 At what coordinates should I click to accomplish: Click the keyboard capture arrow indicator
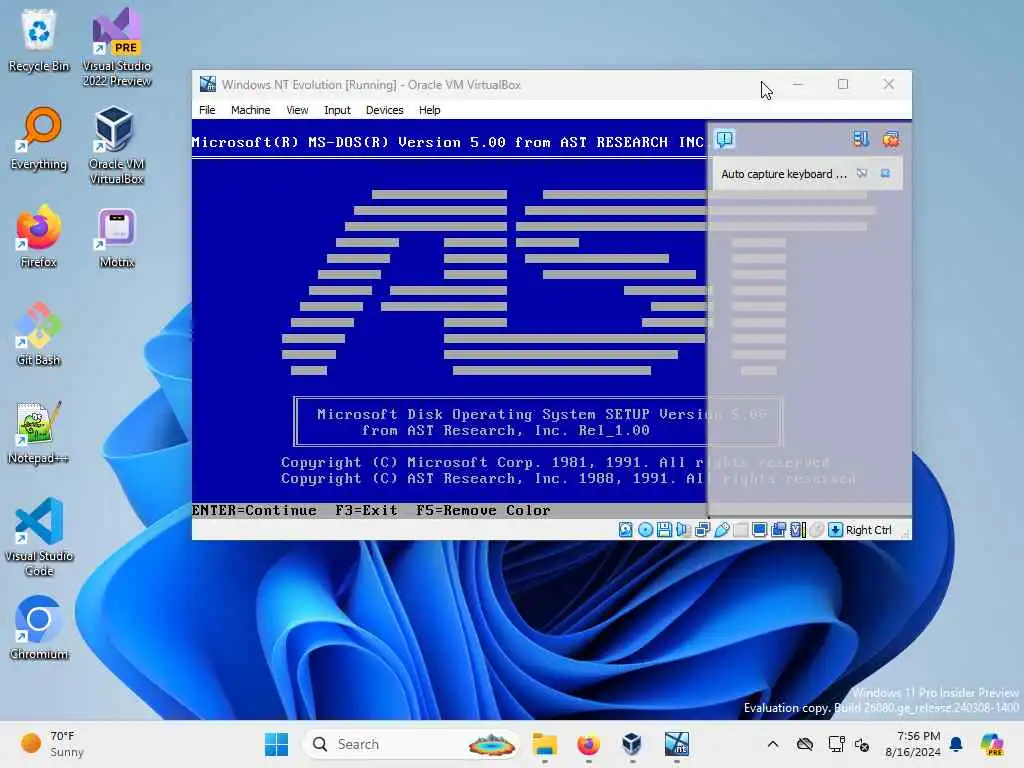[835, 530]
